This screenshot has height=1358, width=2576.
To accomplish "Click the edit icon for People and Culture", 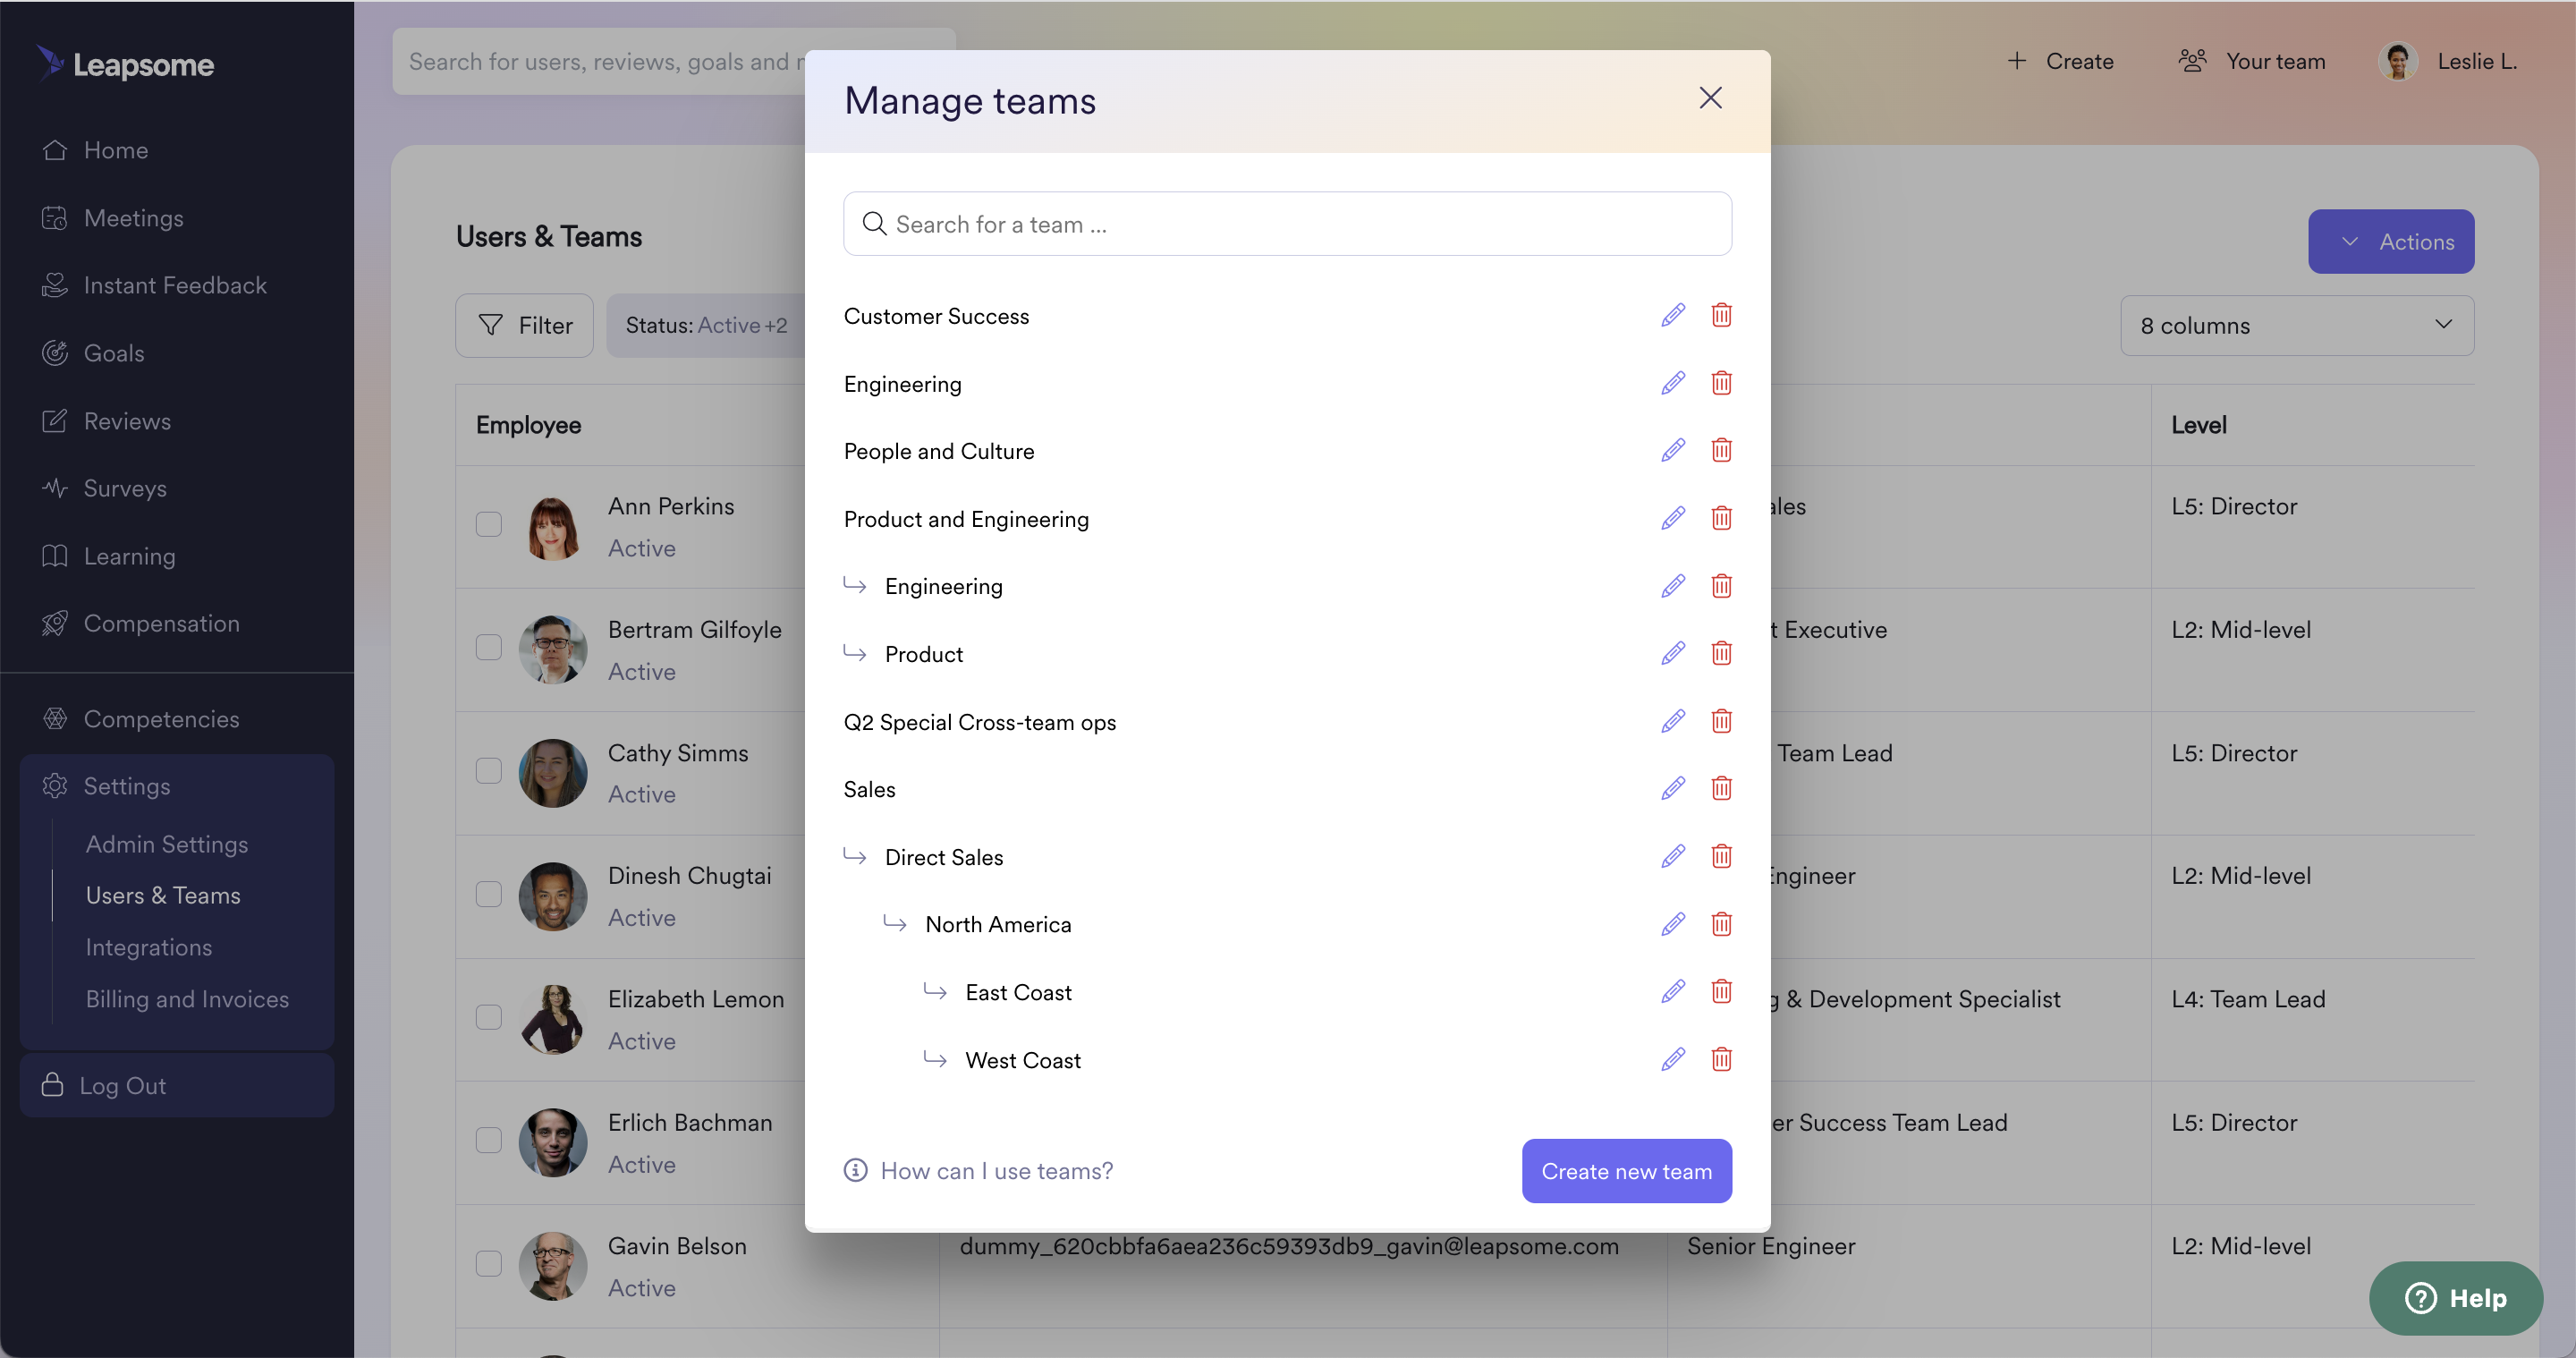I will (1672, 450).
